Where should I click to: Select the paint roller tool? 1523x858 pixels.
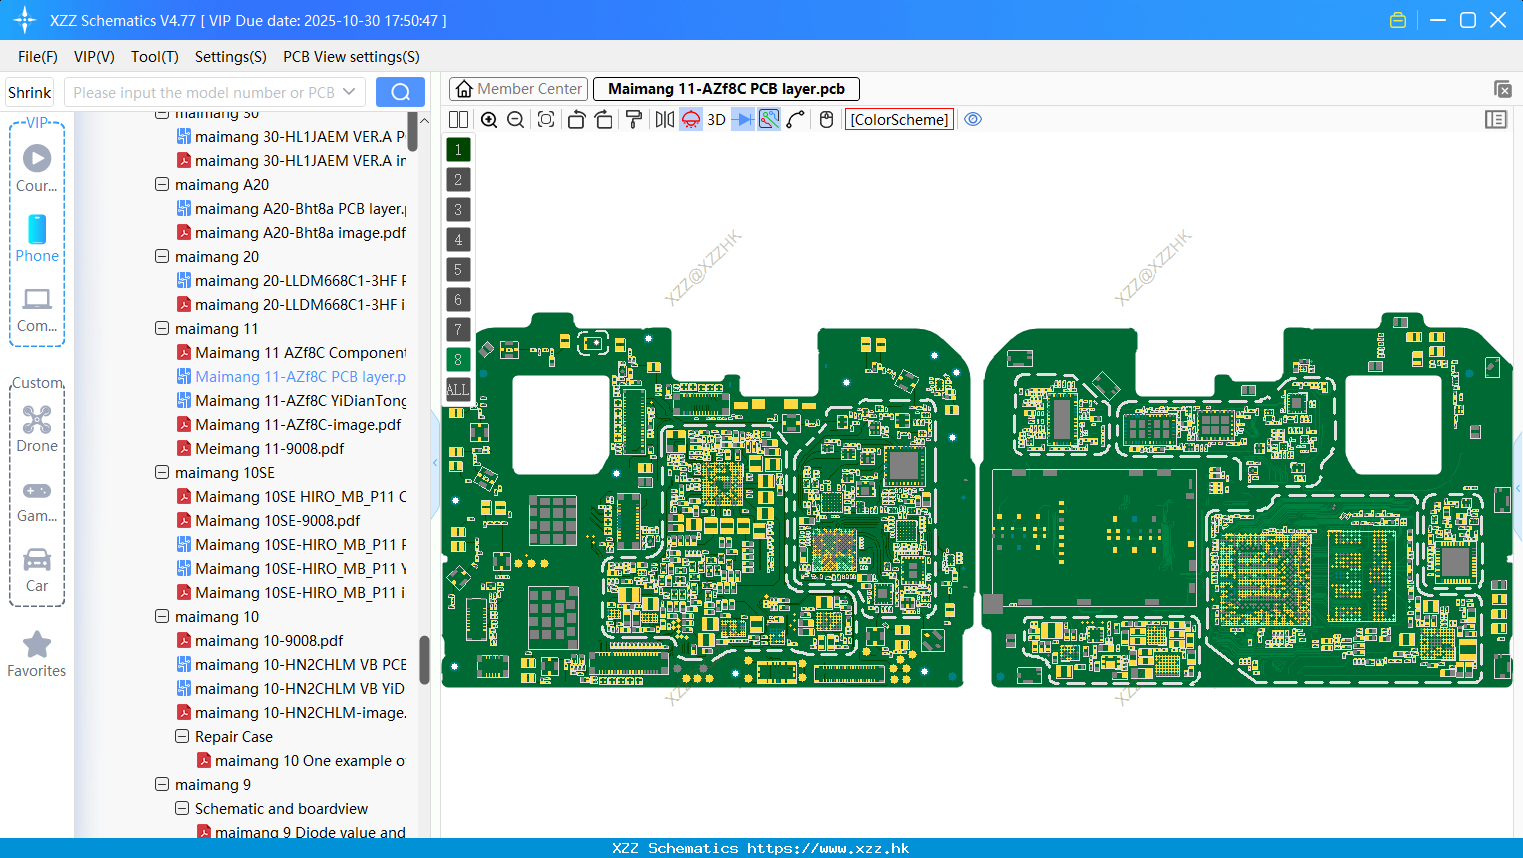pyautogui.click(x=634, y=120)
